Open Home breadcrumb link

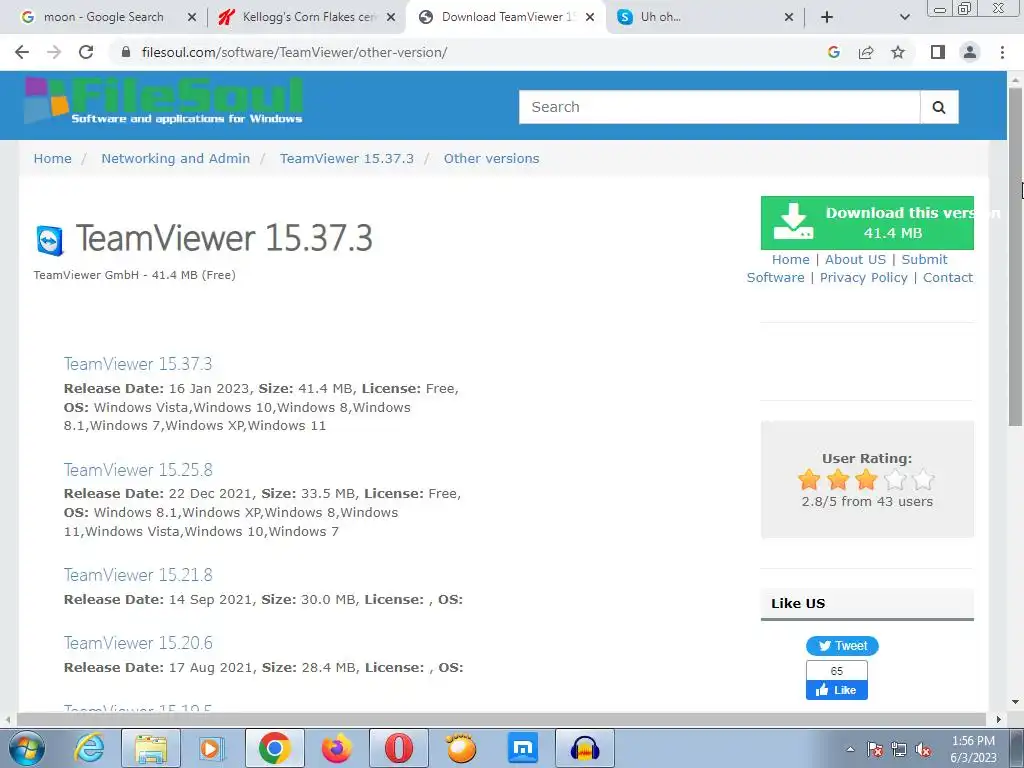pyautogui.click(x=52, y=159)
